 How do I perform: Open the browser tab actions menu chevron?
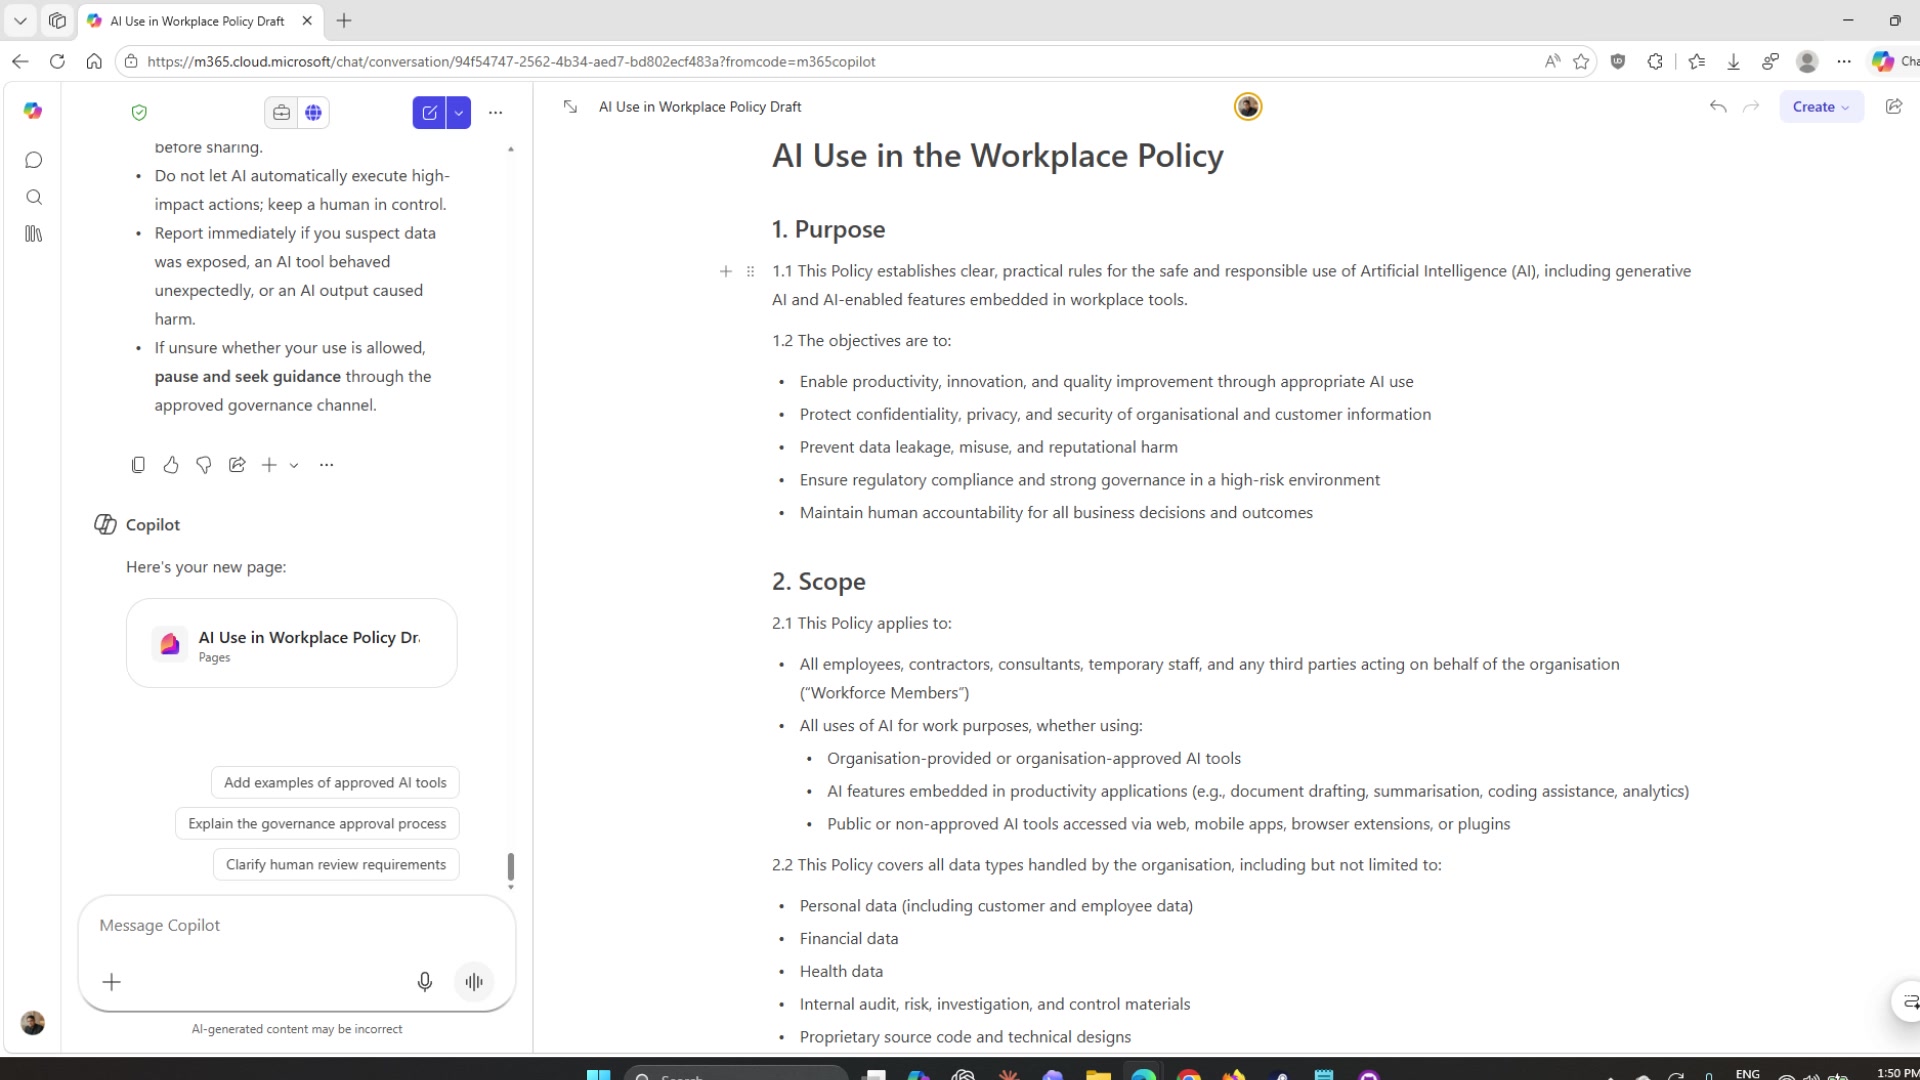click(20, 21)
